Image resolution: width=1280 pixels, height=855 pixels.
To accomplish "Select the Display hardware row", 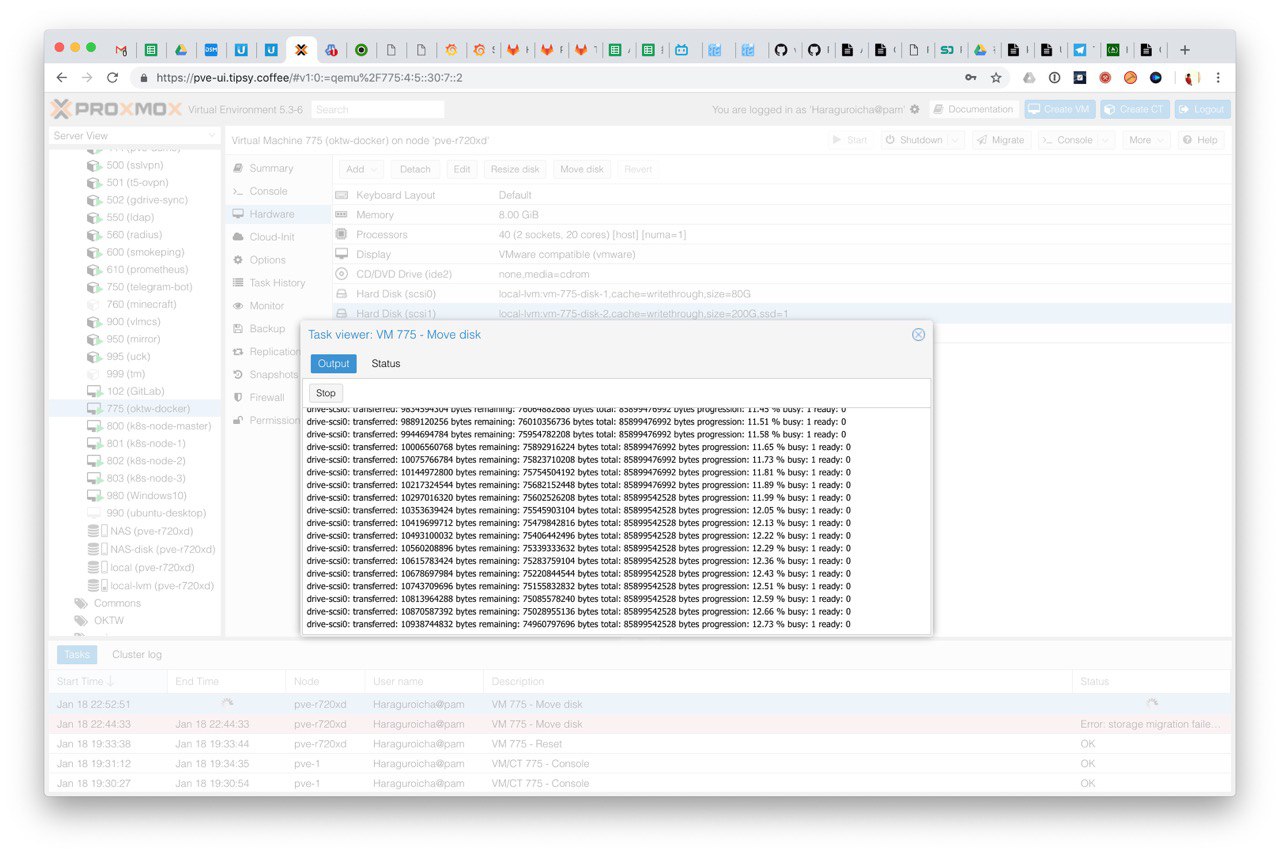I will pyautogui.click(x=782, y=255).
